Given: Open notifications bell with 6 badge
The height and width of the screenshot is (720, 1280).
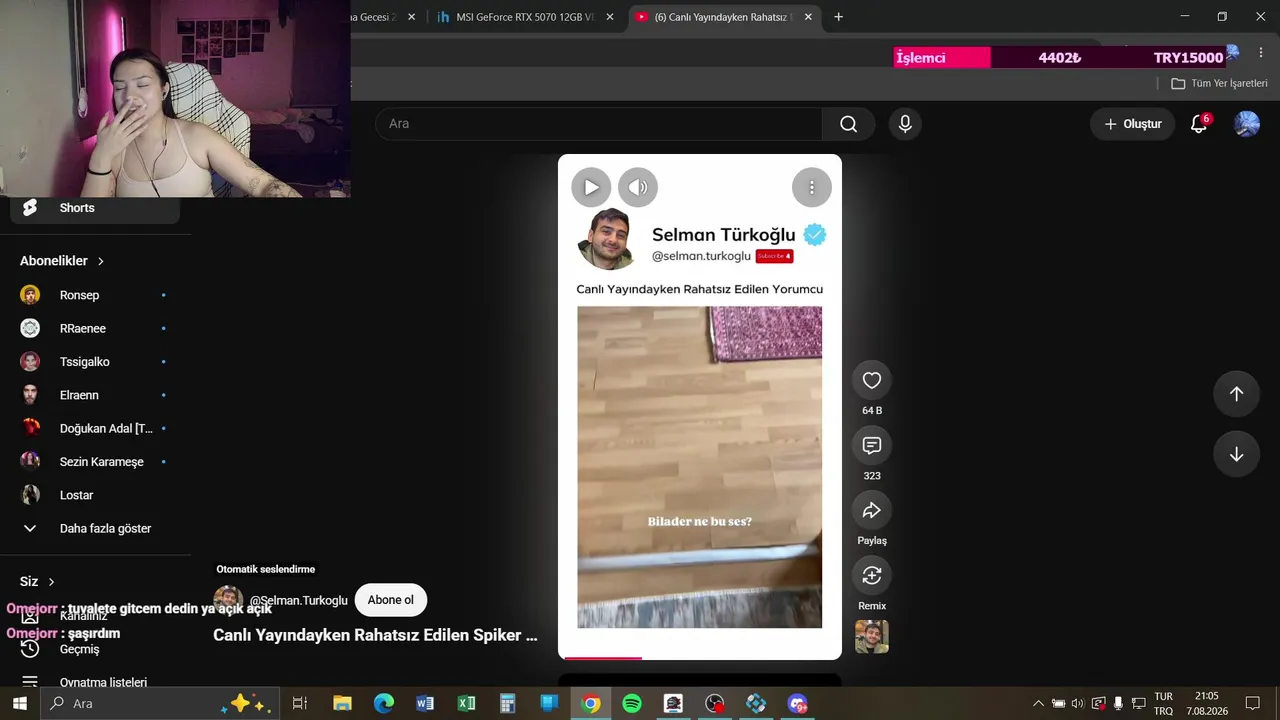Looking at the screenshot, I should pyautogui.click(x=1198, y=124).
